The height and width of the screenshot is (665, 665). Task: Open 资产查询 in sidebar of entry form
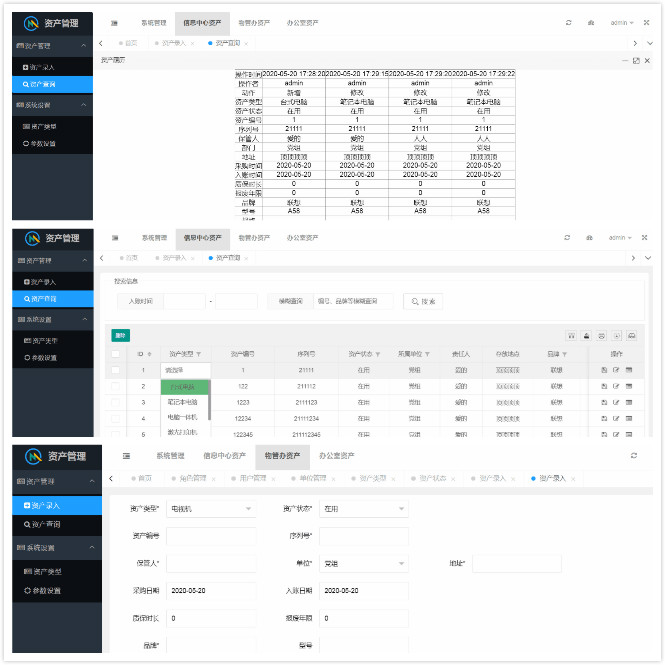57,524
